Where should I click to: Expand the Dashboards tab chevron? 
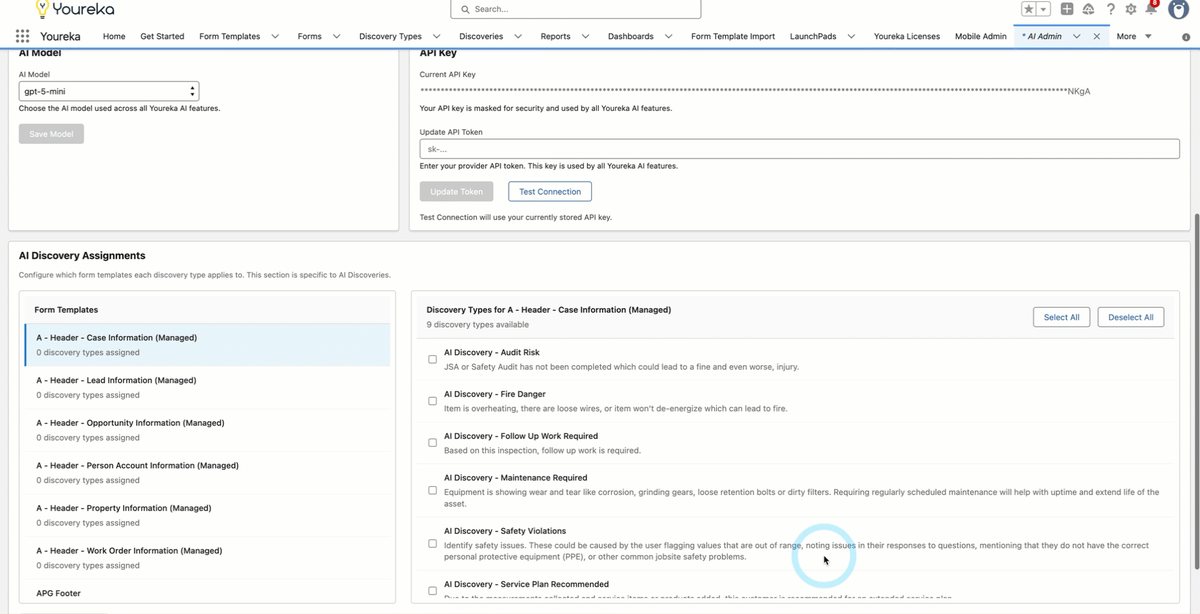[x=668, y=36]
